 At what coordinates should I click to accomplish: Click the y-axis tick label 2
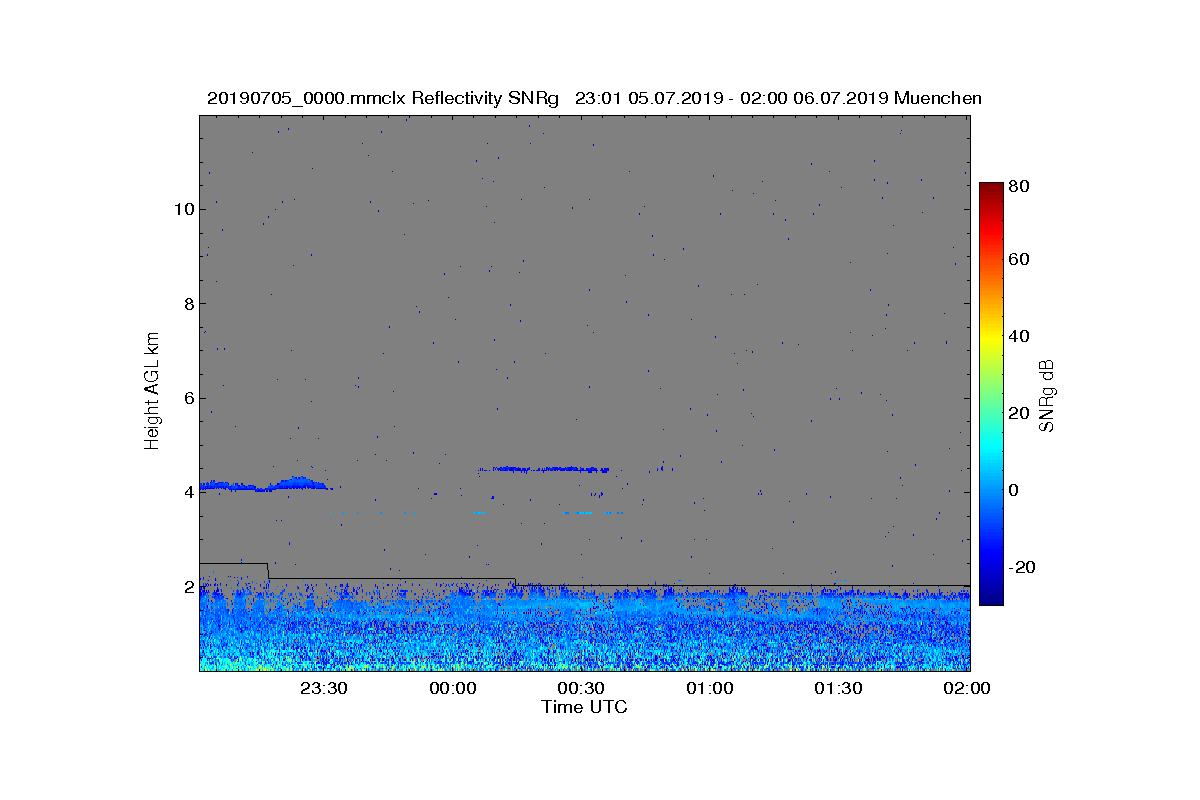tap(188, 586)
